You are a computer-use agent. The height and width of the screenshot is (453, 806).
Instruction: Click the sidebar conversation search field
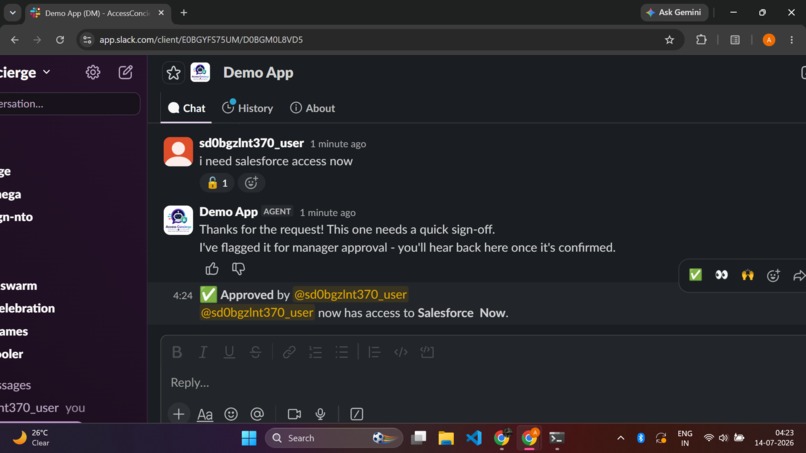[x=70, y=104]
